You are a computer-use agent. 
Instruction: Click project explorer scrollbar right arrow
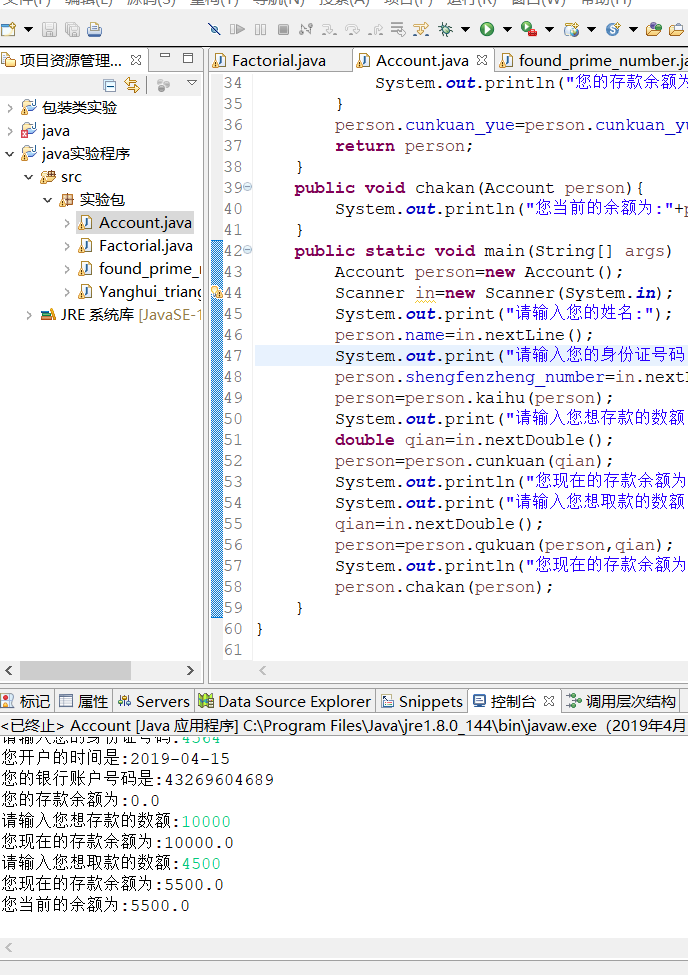[x=190, y=670]
